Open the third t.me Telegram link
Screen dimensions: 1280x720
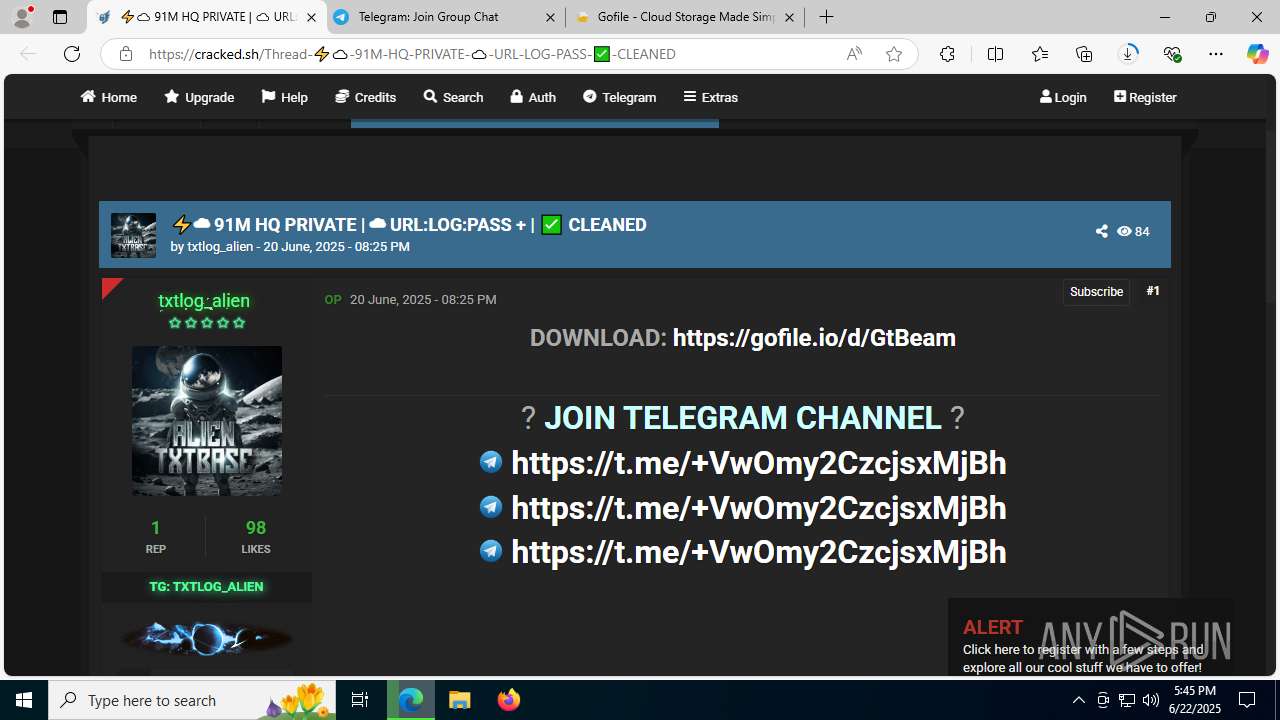[758, 552]
